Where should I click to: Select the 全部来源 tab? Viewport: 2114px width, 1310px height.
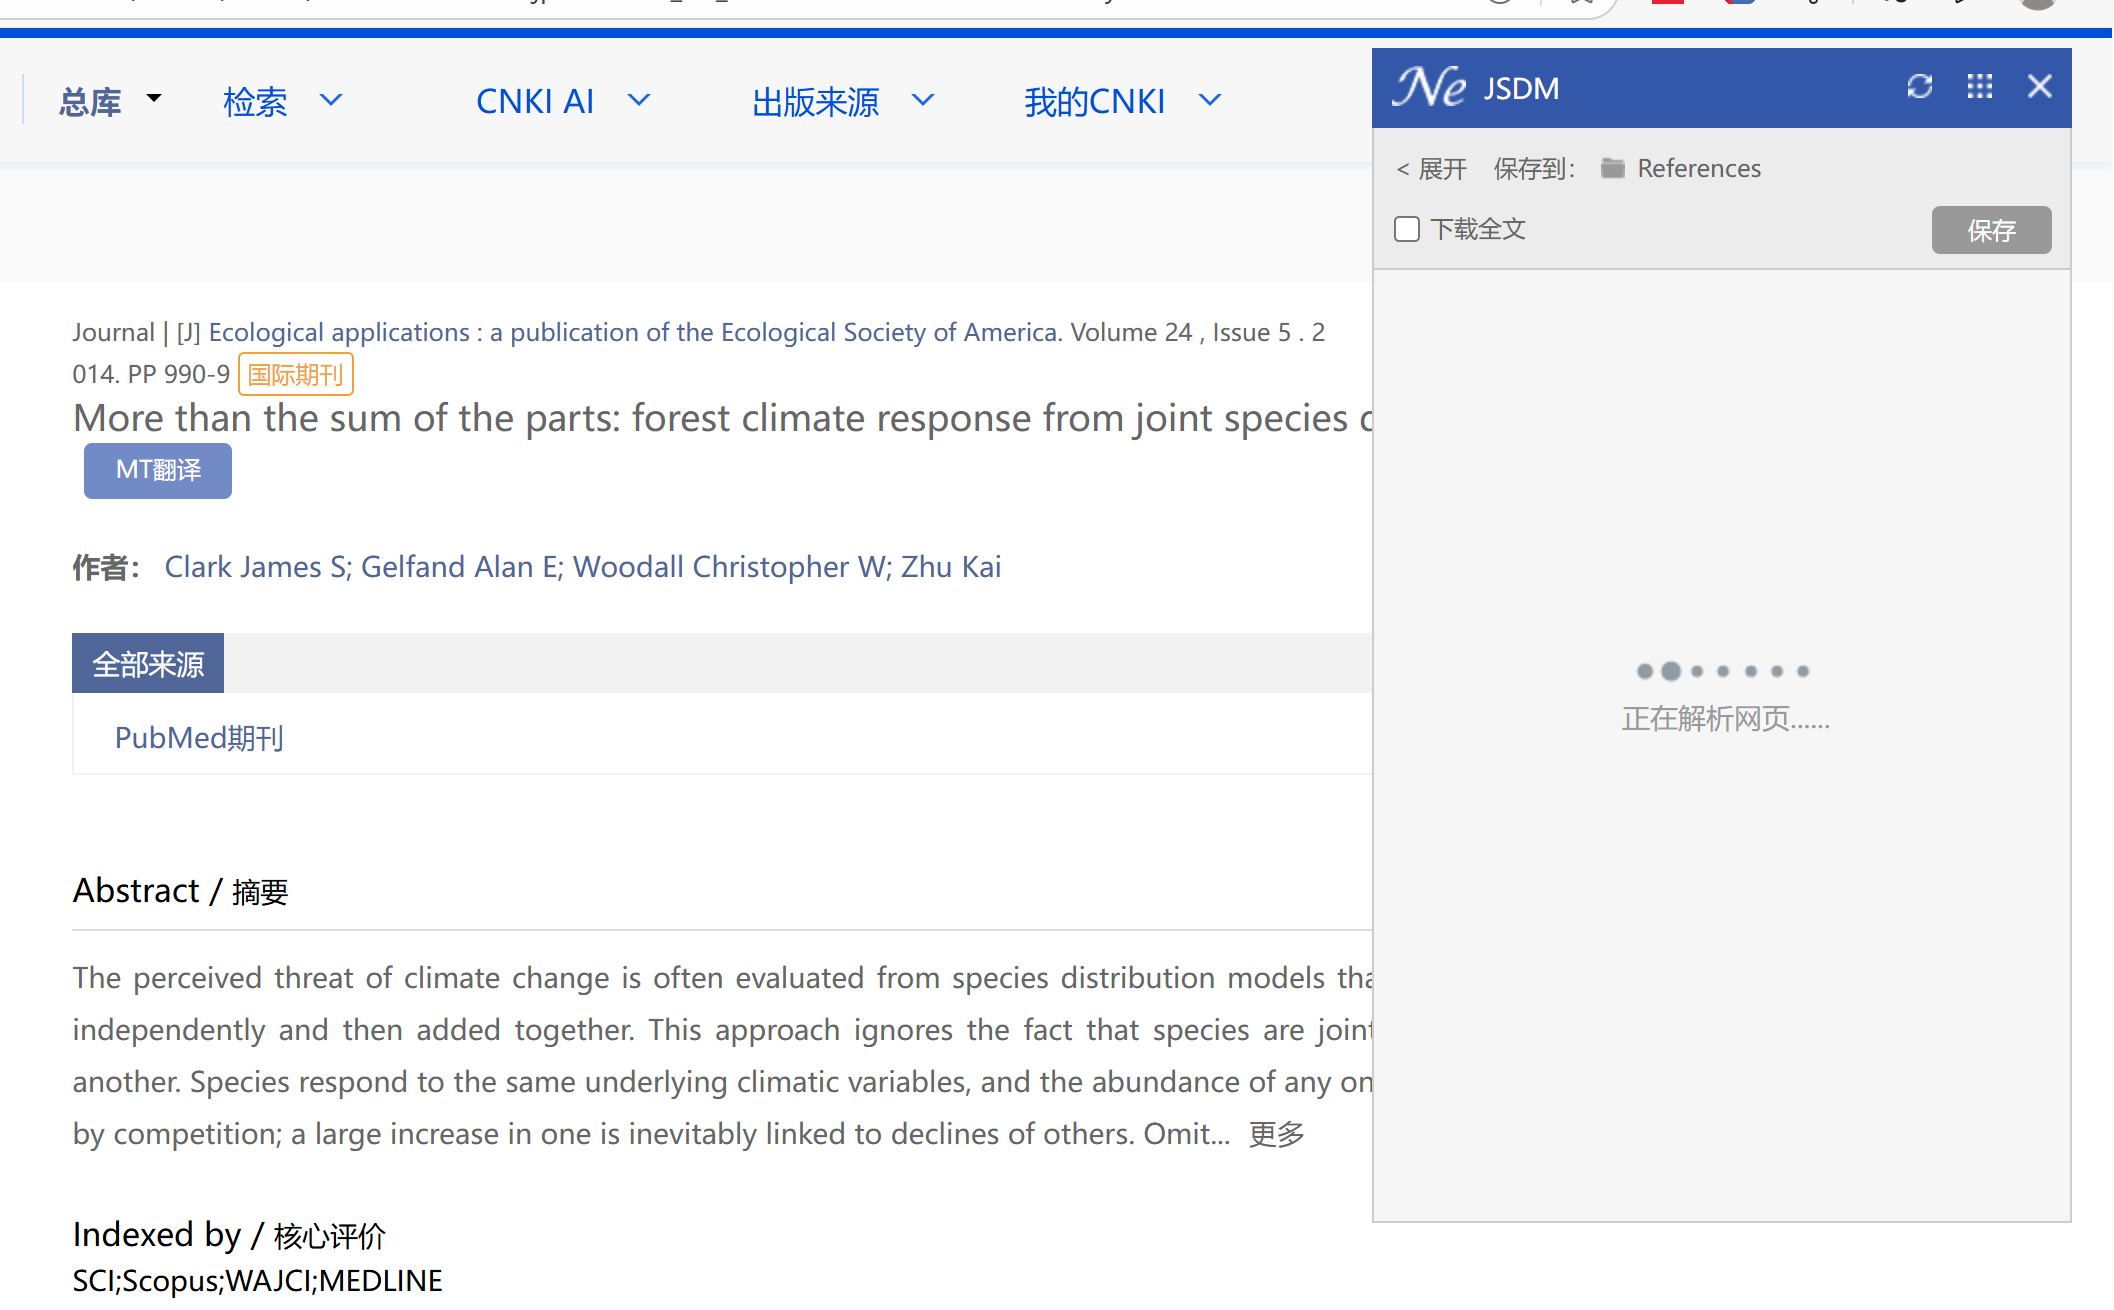pos(148,664)
